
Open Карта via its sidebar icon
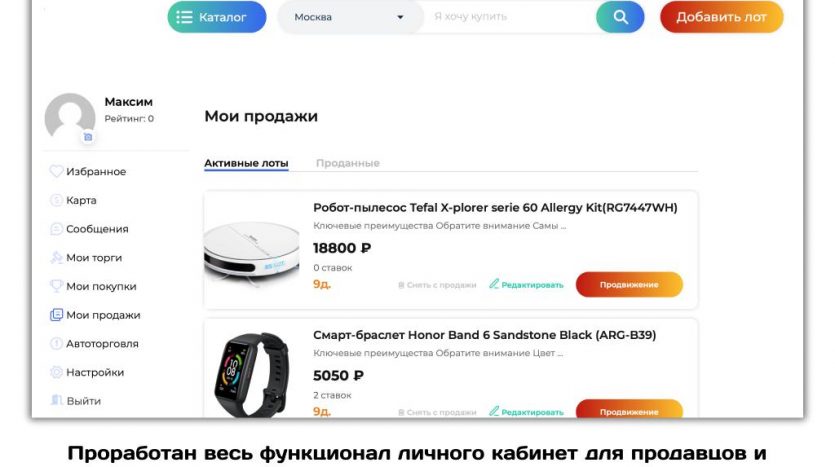click(x=56, y=200)
